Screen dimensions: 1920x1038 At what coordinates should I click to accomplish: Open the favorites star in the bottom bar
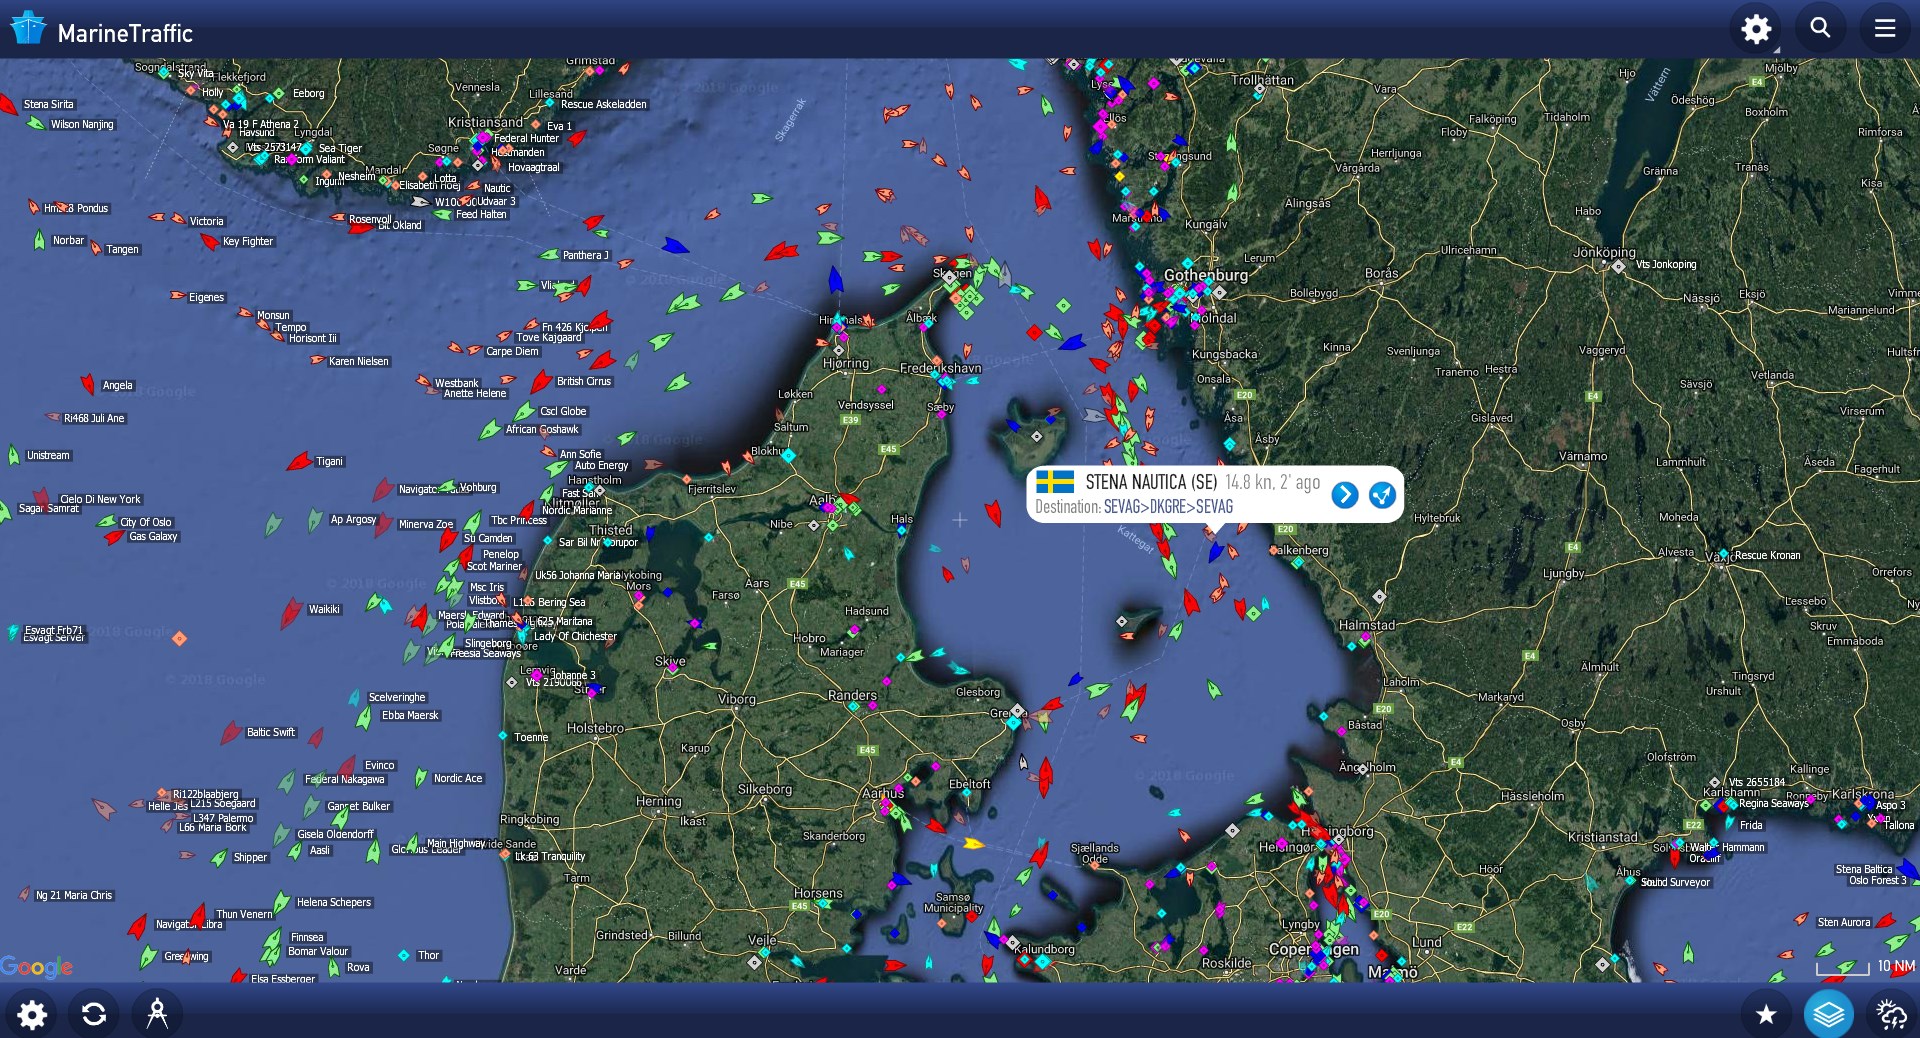(x=1766, y=1014)
